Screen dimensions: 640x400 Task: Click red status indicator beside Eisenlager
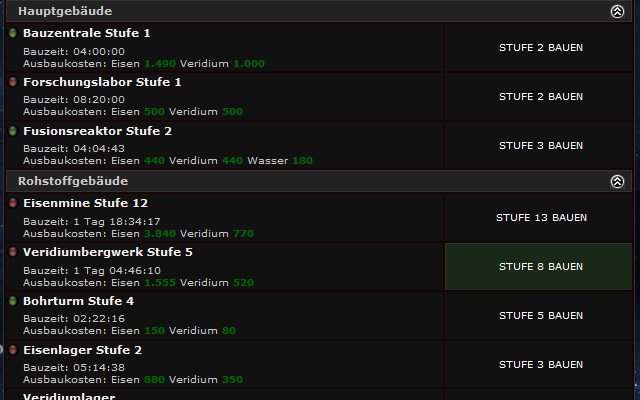[x=13, y=349]
